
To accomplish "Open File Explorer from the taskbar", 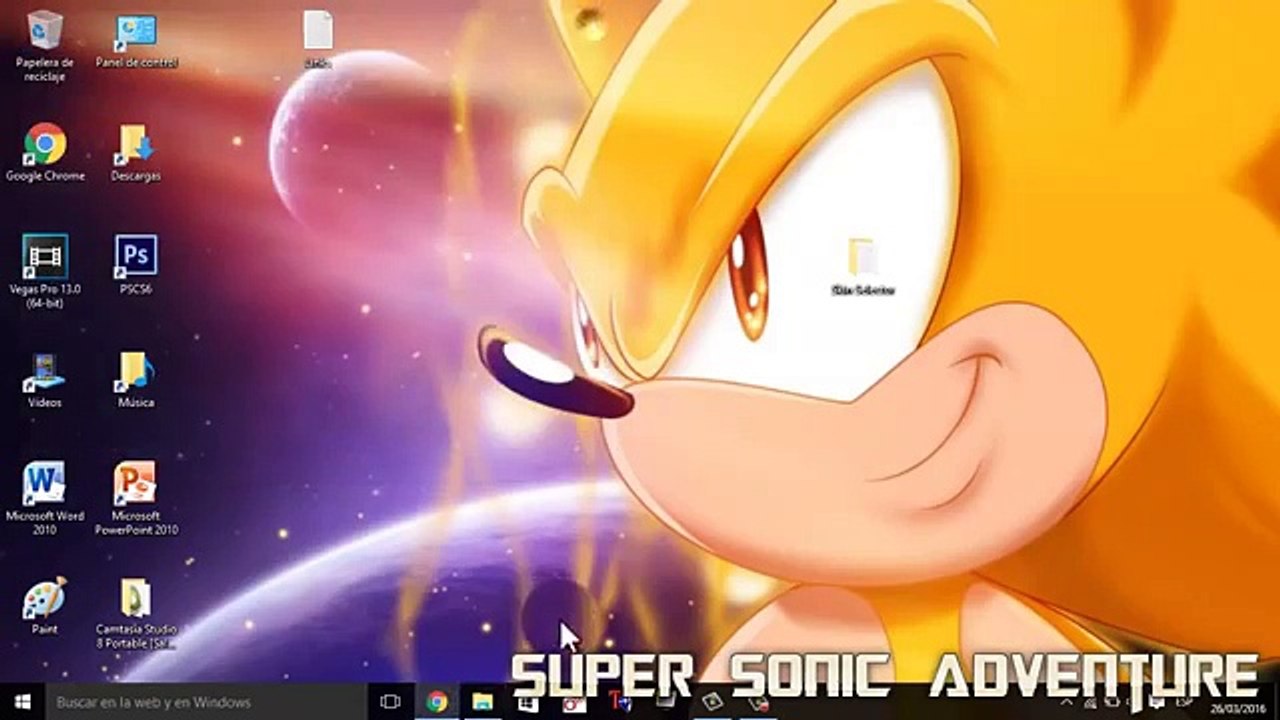I will click(483, 702).
